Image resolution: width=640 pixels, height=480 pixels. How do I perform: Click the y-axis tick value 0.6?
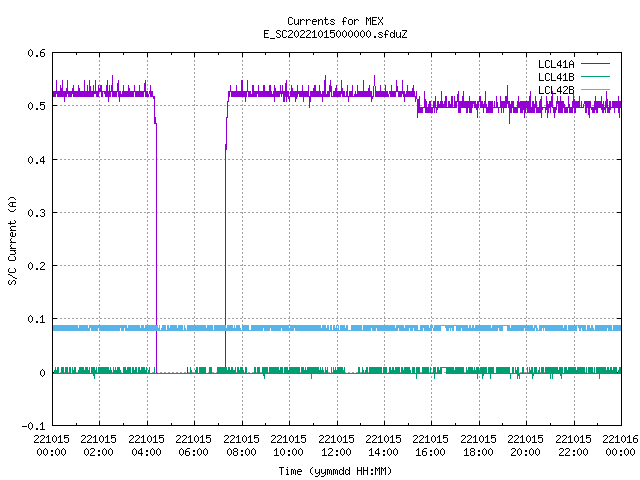click(x=36, y=53)
